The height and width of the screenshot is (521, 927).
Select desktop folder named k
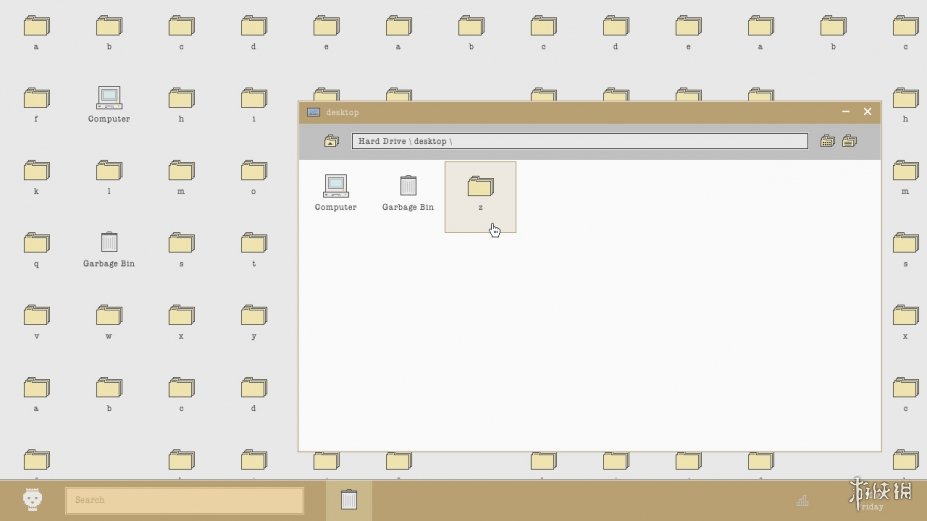37,171
